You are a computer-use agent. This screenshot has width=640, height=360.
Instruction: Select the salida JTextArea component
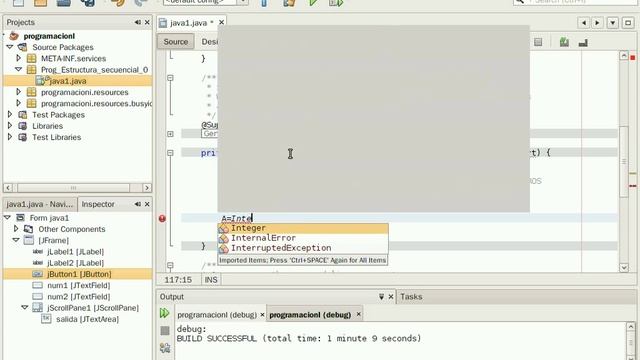point(87,319)
